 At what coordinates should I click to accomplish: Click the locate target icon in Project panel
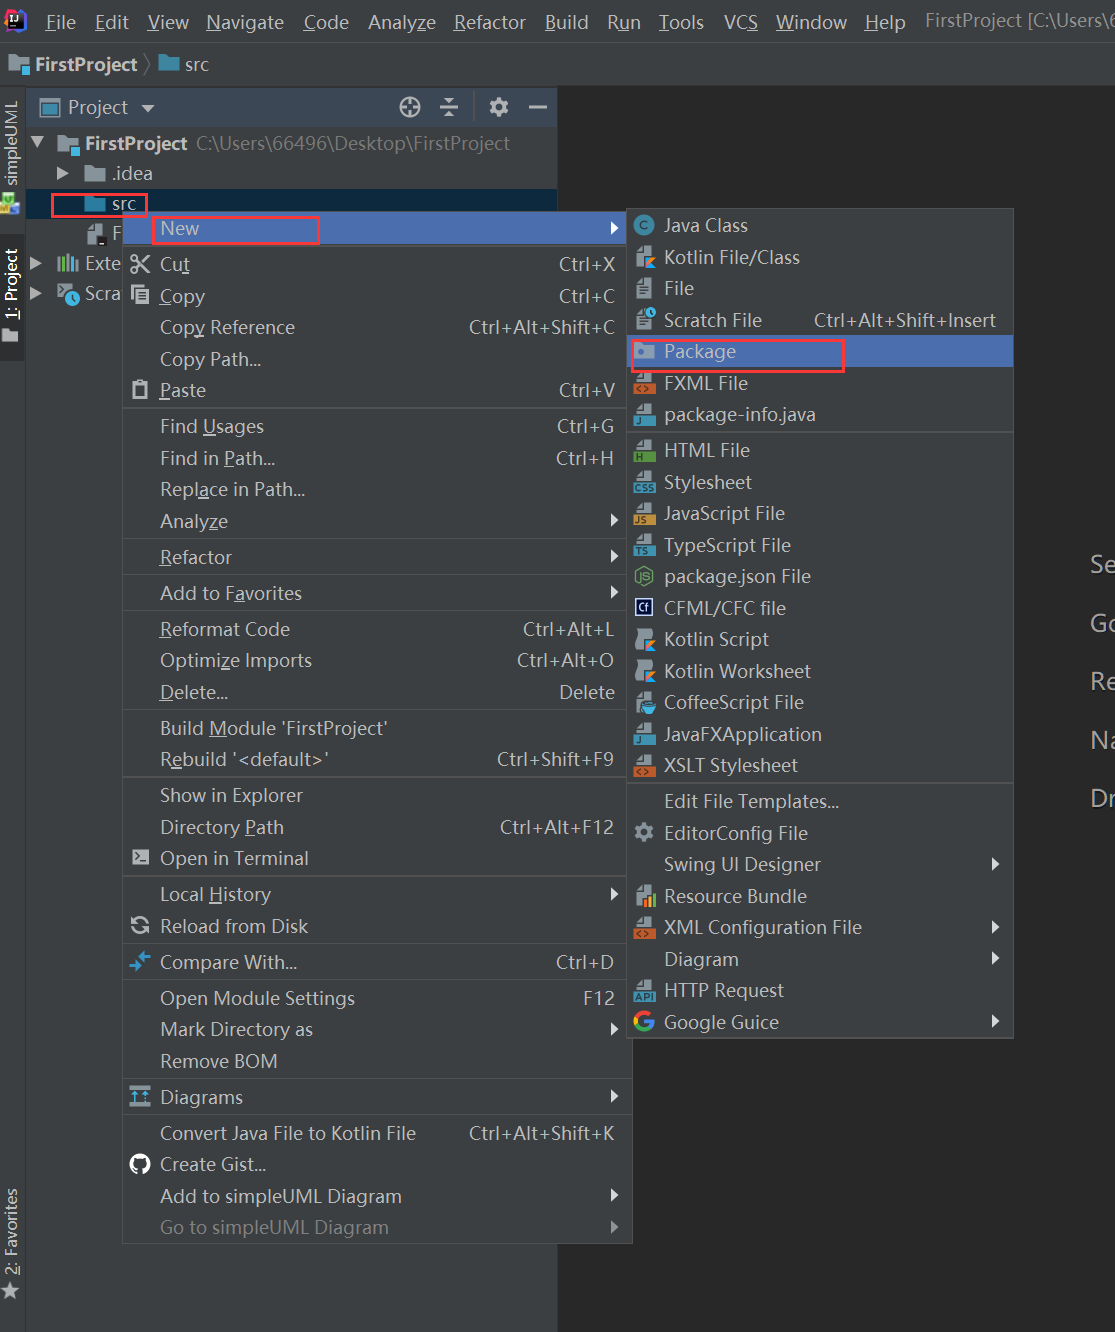point(410,107)
